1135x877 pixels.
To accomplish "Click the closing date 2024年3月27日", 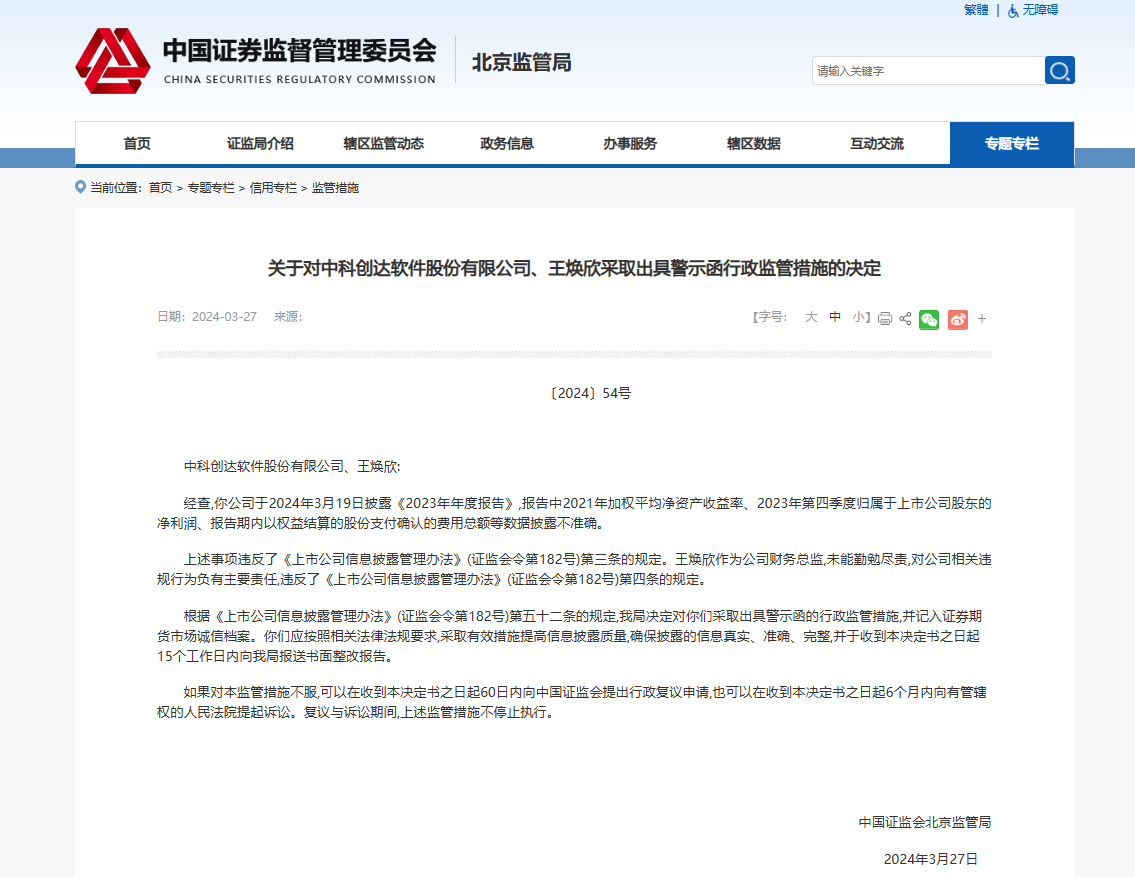I will point(931,859).
